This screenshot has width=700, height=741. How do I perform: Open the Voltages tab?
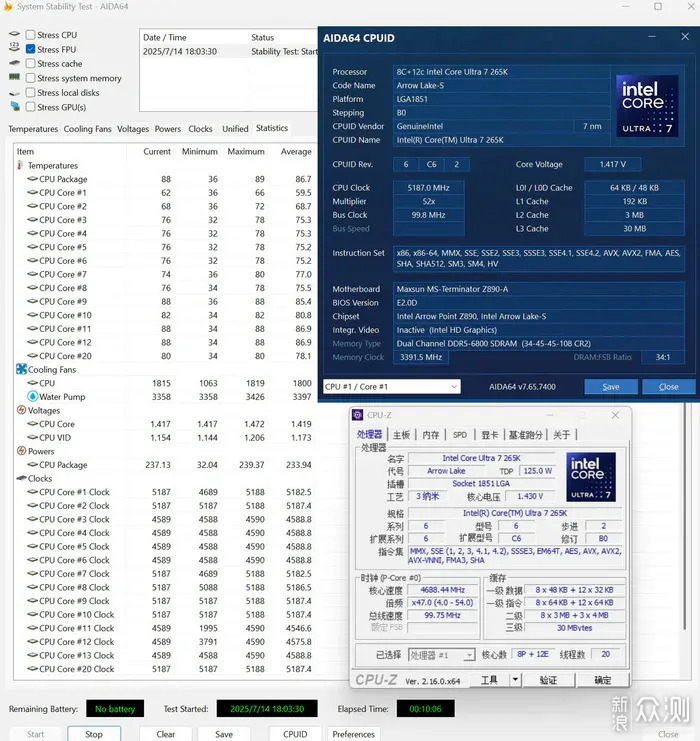133,129
